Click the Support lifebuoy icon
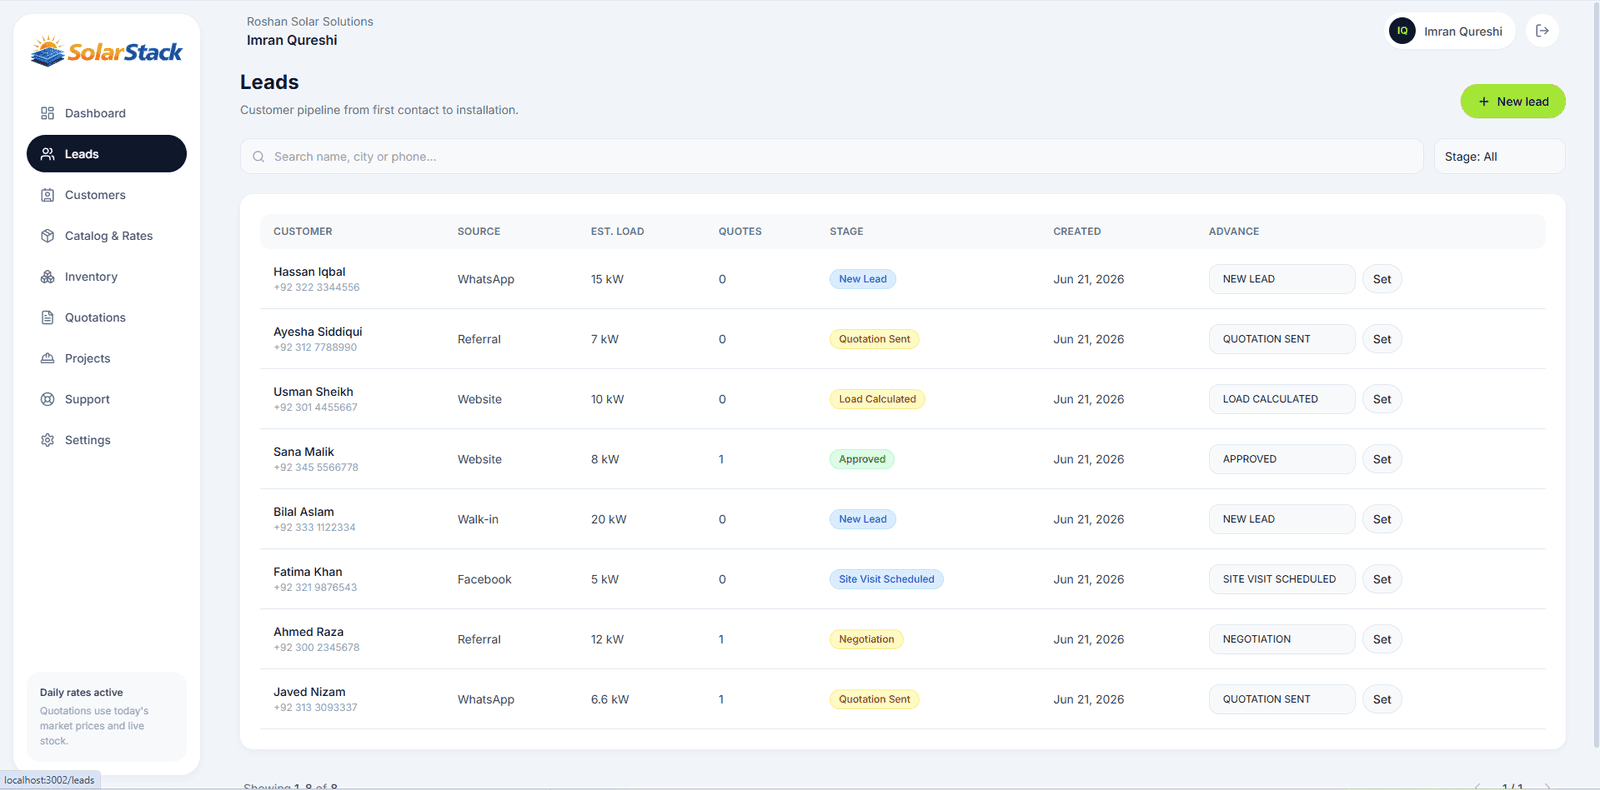The image size is (1600, 790). [47, 400]
